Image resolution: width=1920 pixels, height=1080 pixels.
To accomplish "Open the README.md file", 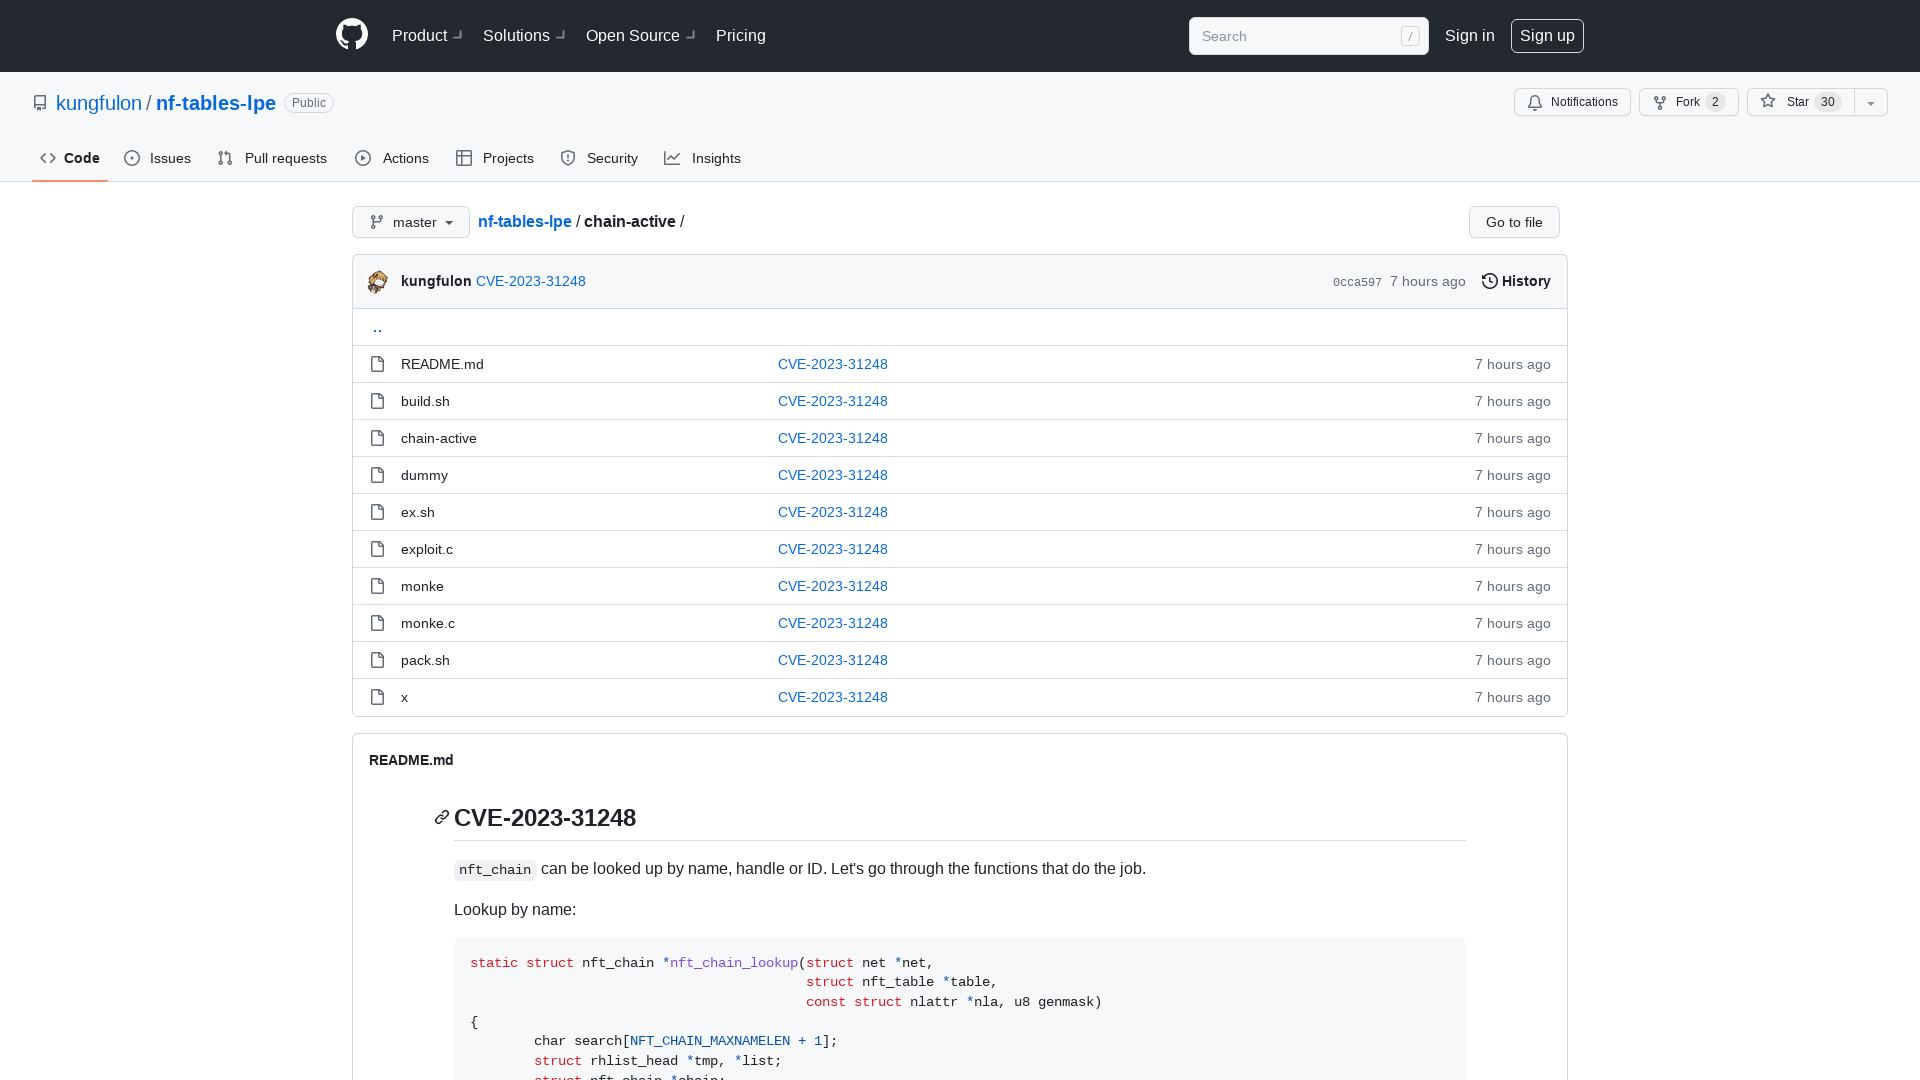I will (x=442, y=364).
